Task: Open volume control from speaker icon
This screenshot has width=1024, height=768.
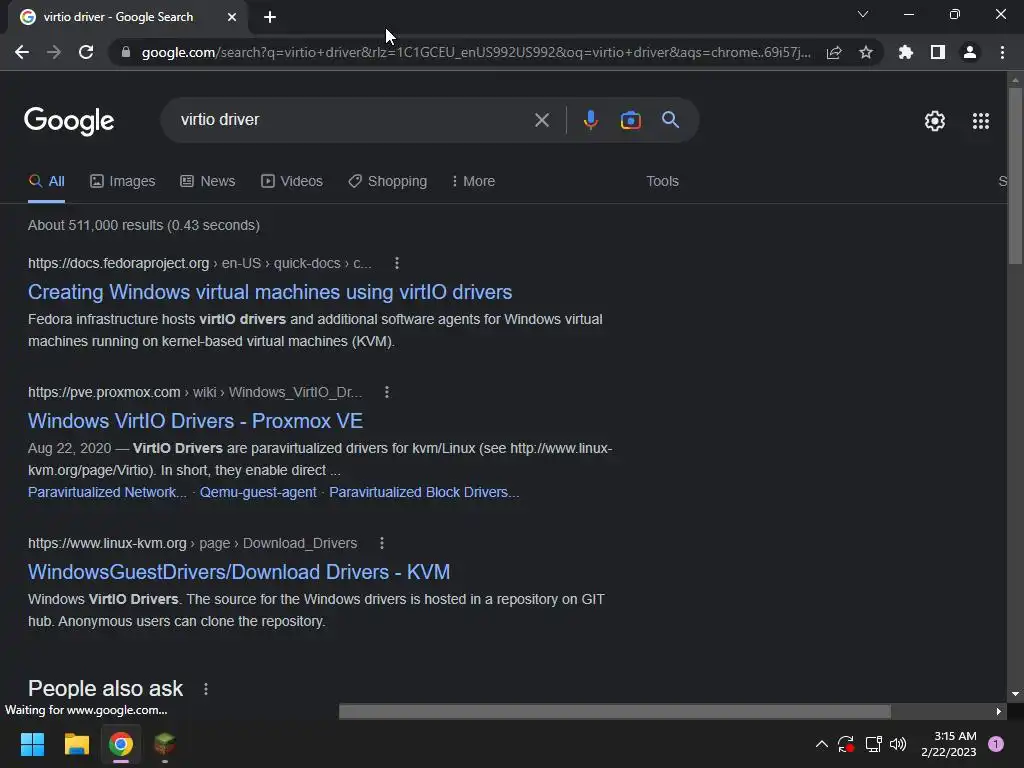Action: click(898, 744)
